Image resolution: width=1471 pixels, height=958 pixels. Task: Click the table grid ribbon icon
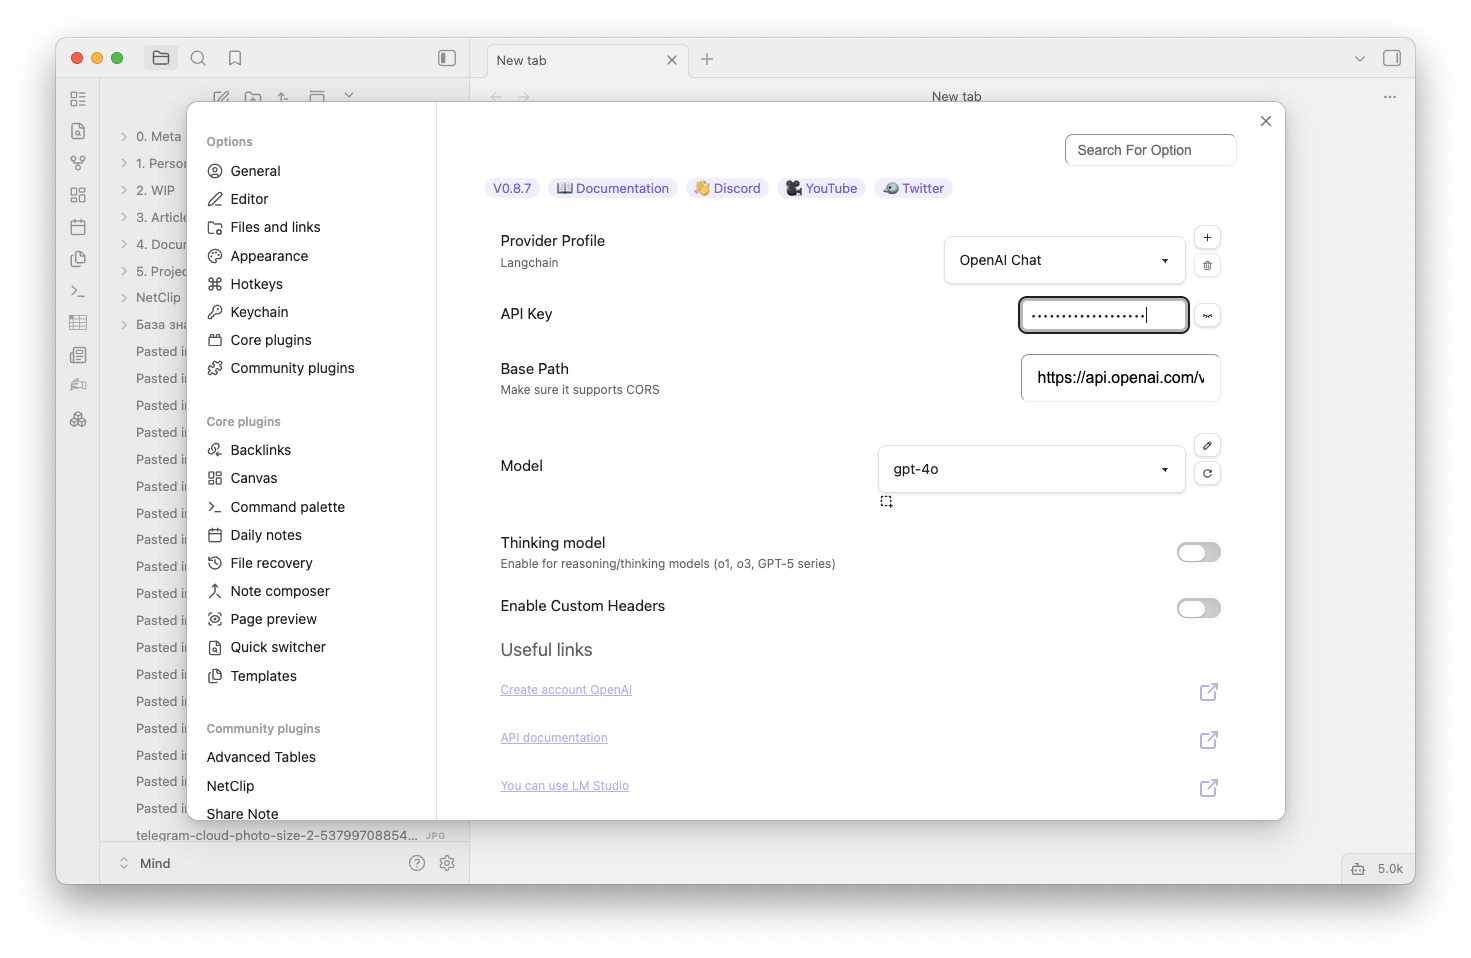tap(78, 323)
